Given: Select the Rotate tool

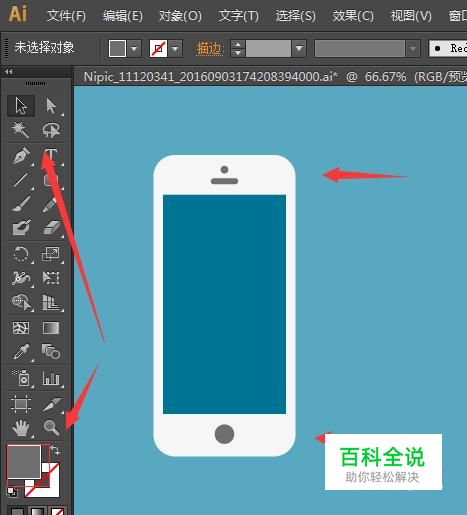Looking at the screenshot, I should click(x=21, y=254).
